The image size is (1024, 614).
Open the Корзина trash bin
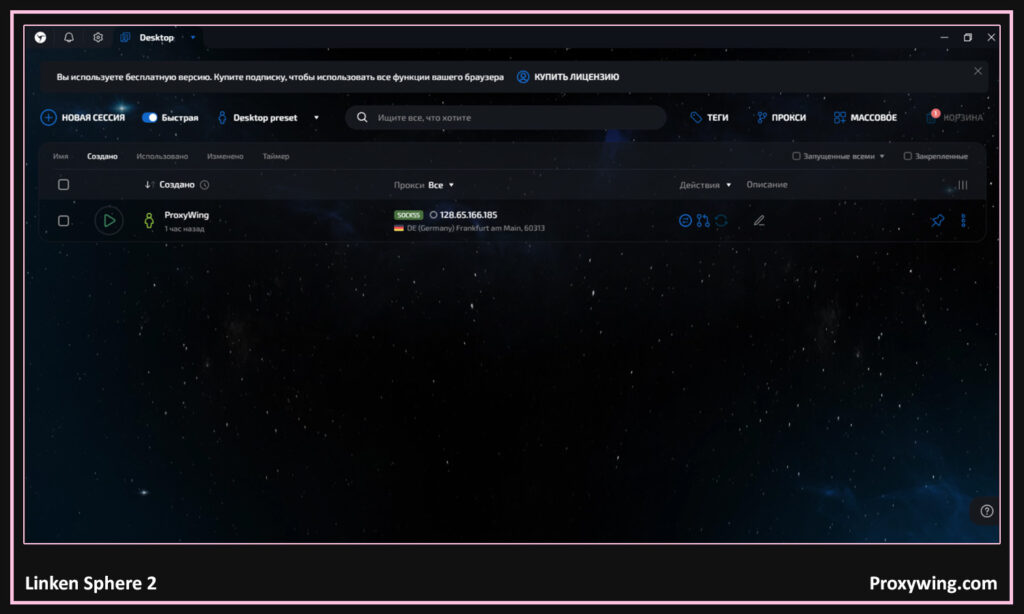955,118
